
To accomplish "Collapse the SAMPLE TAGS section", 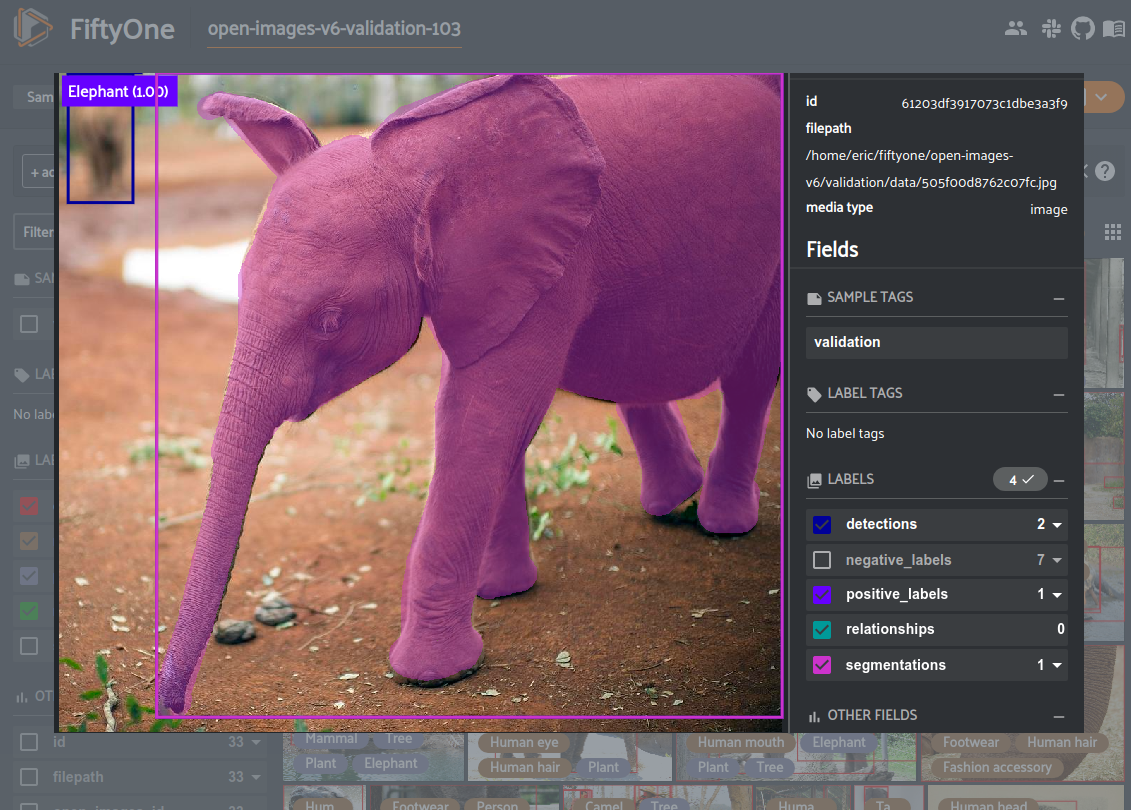I will [x=1060, y=296].
